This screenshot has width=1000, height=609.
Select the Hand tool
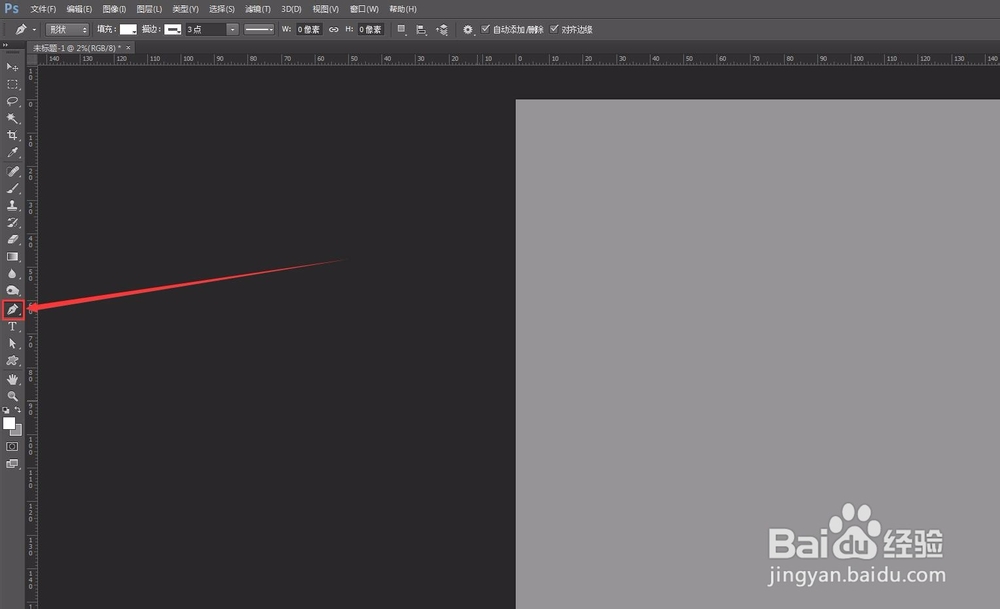[12, 379]
